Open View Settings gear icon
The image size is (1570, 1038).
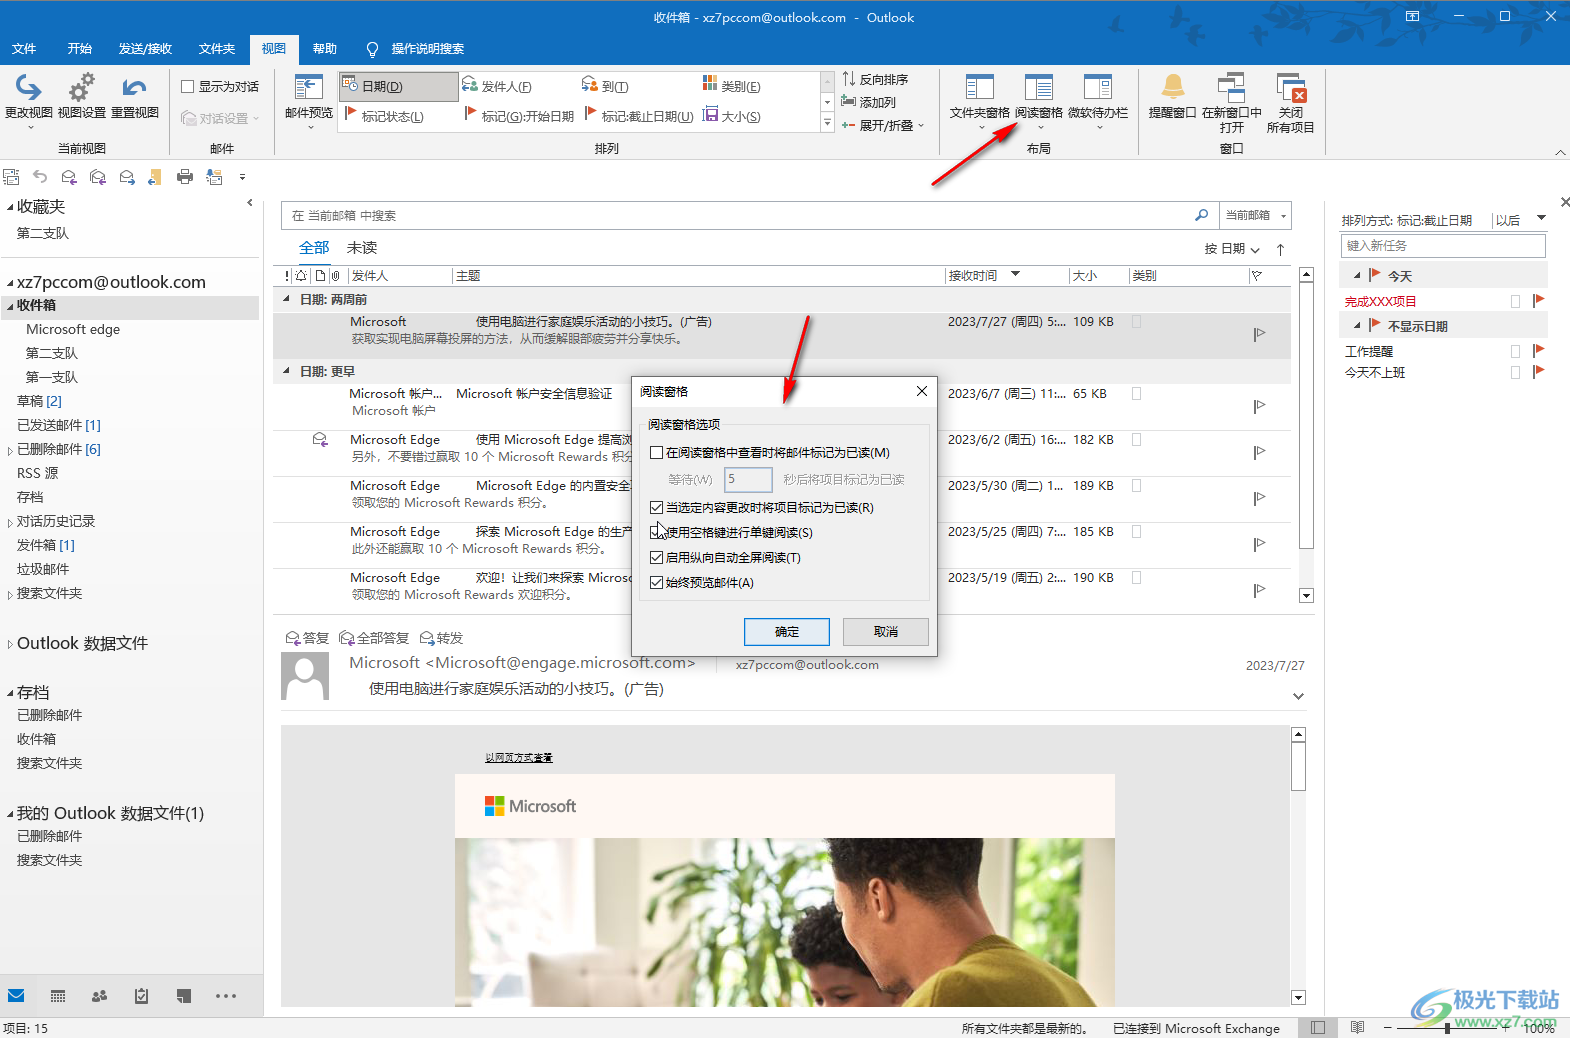pos(81,98)
